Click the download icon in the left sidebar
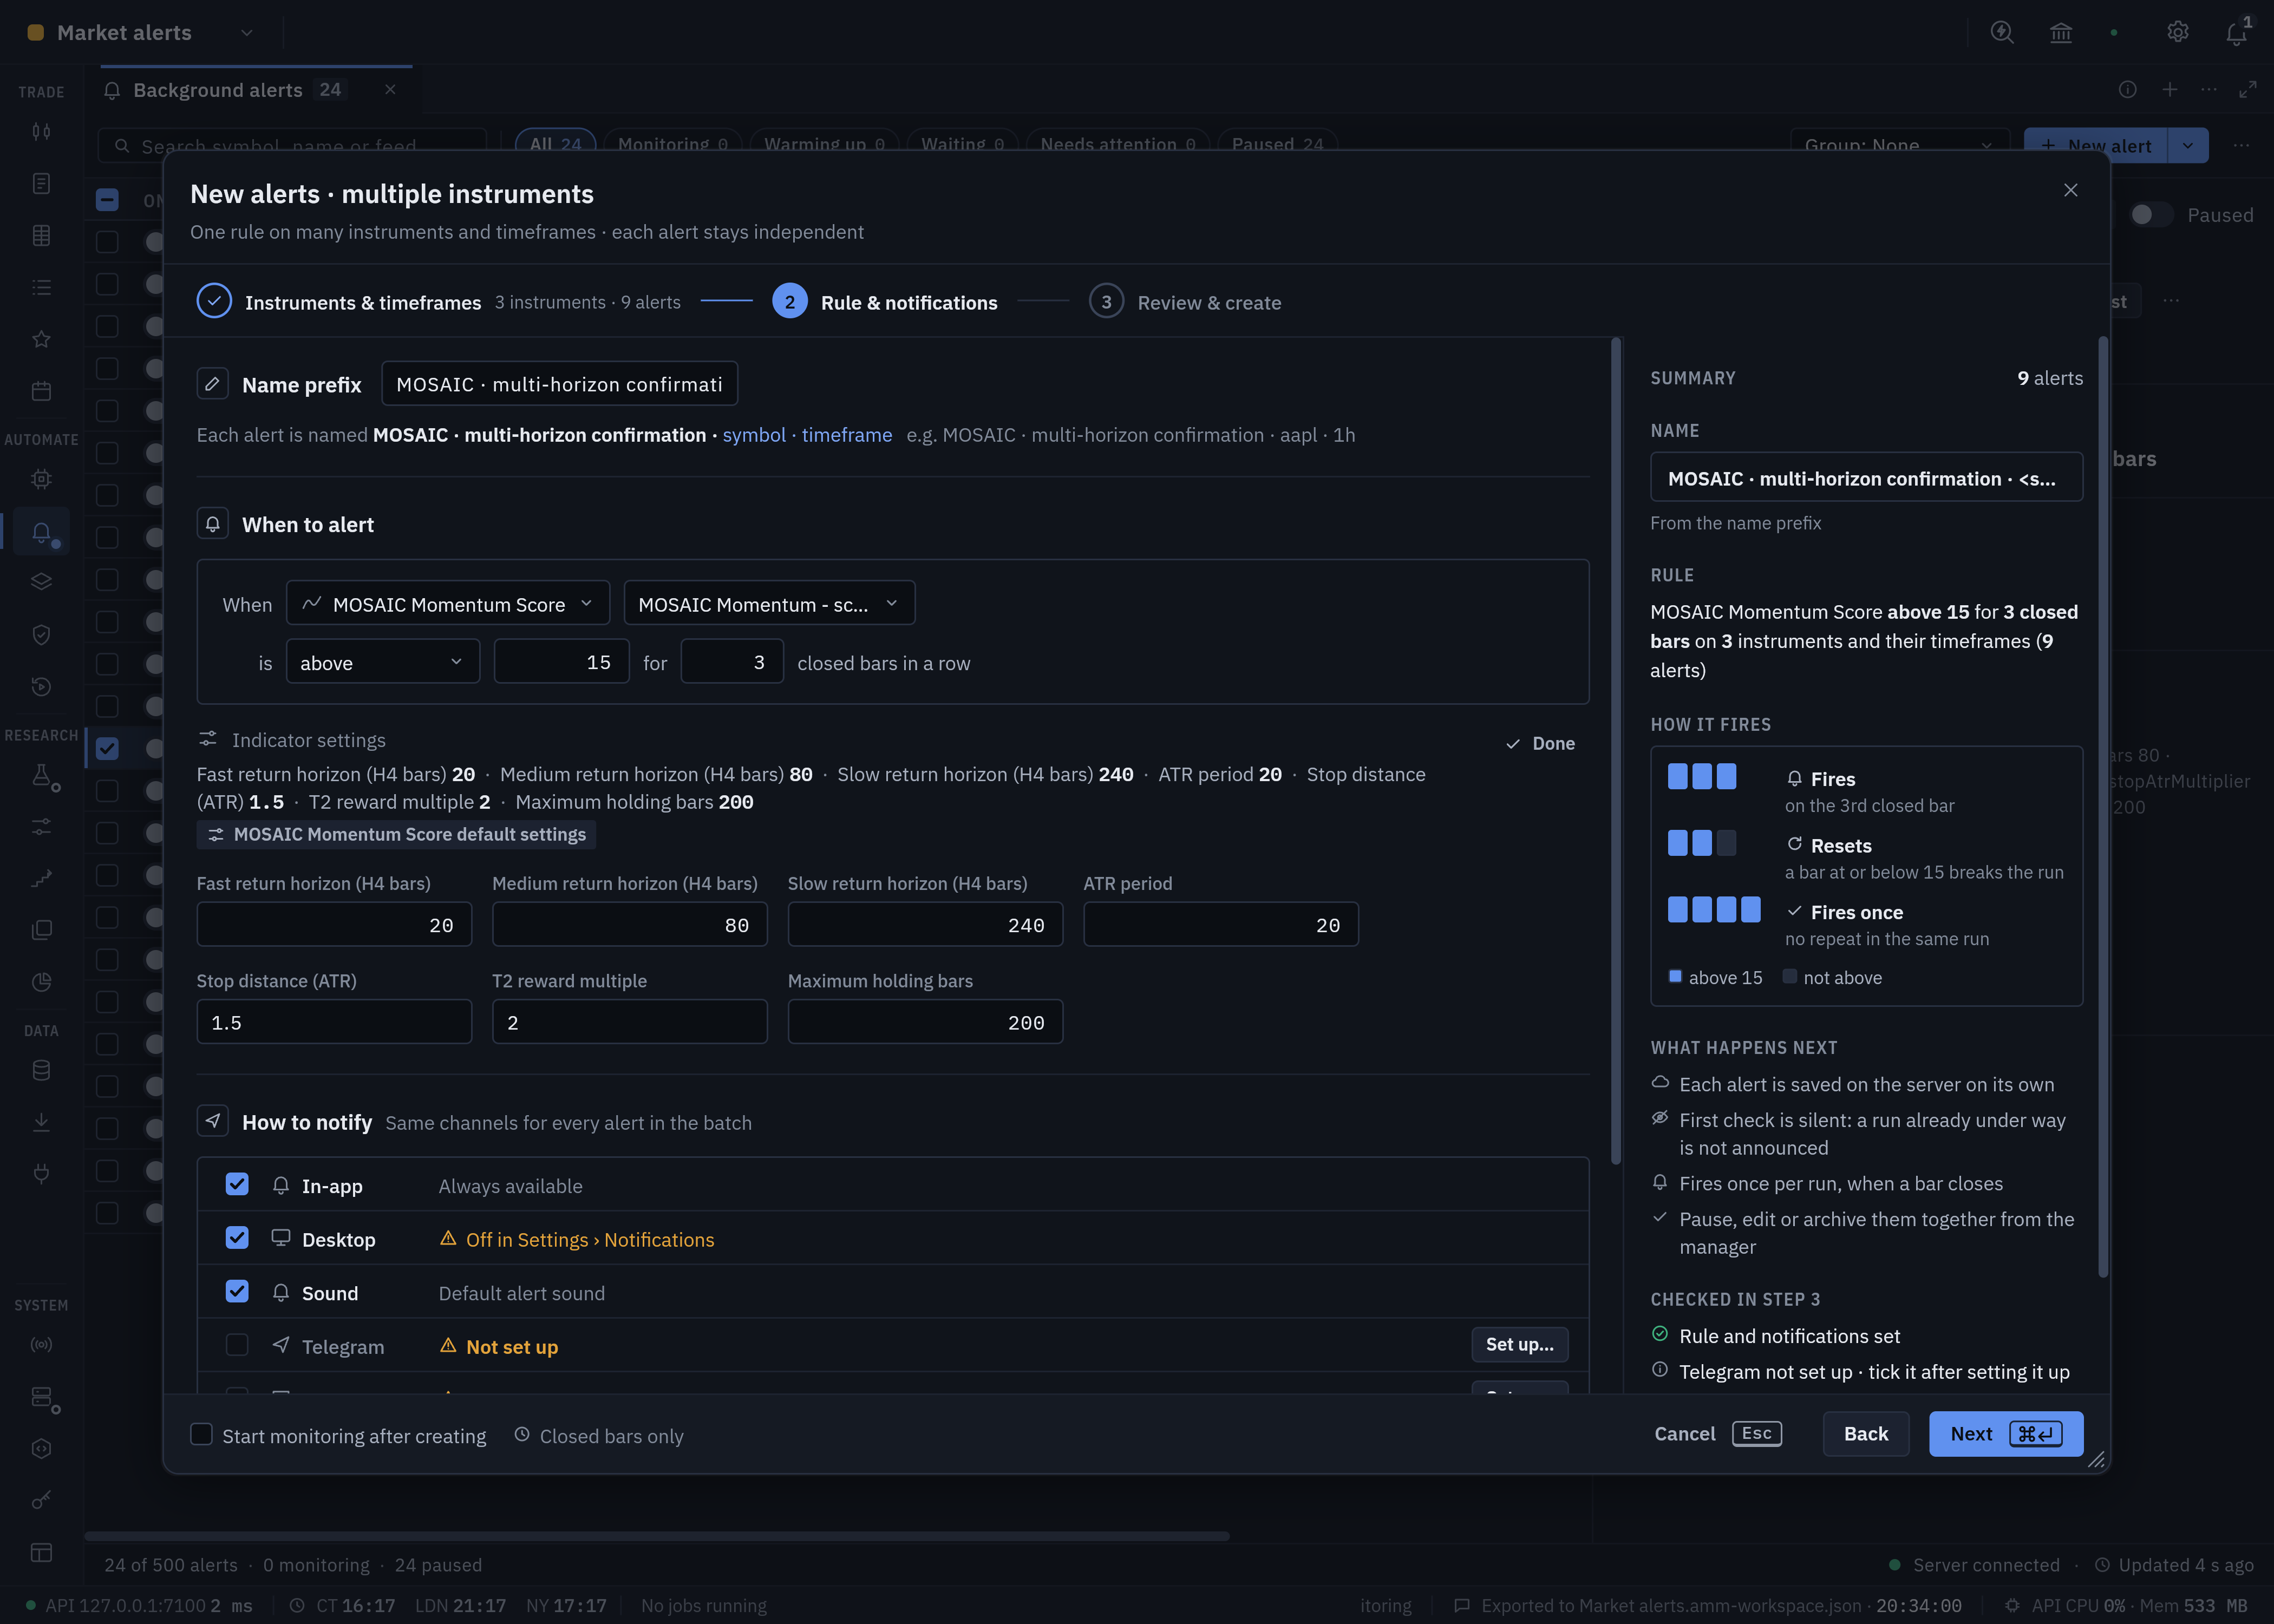Image resolution: width=2274 pixels, height=1624 pixels. point(41,1122)
